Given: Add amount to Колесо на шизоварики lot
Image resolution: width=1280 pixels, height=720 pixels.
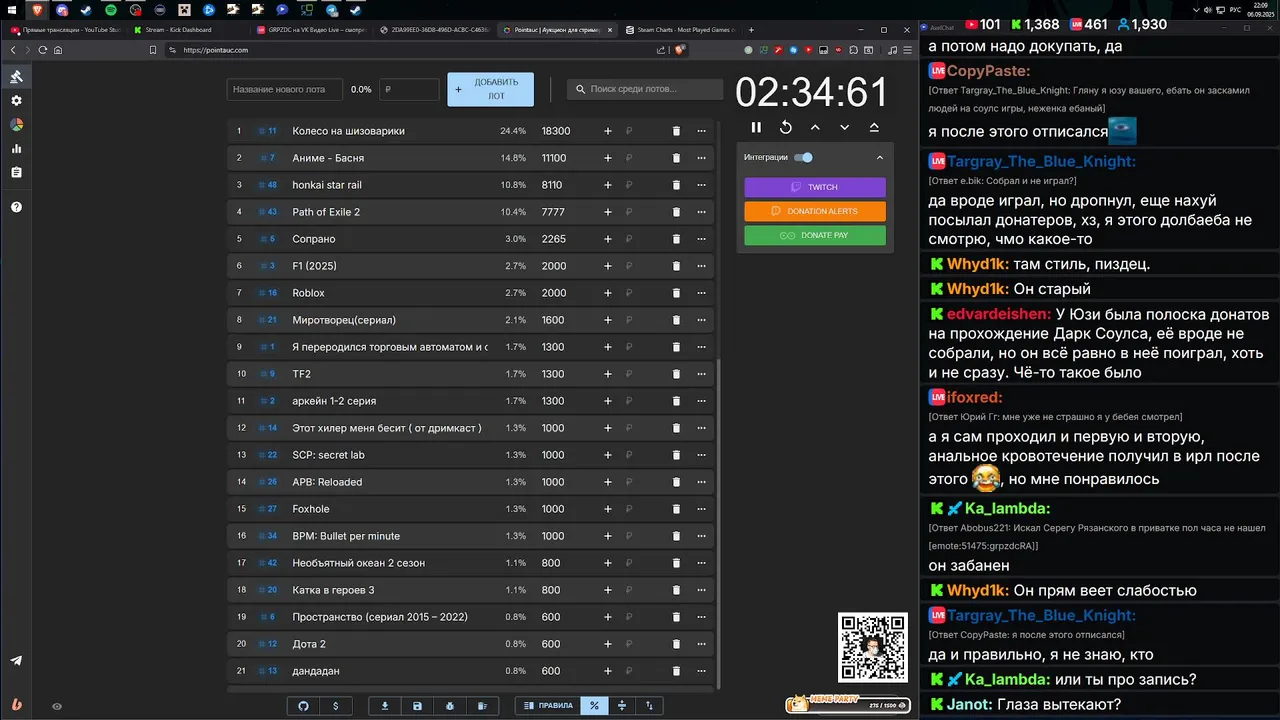Looking at the screenshot, I should click(607, 131).
